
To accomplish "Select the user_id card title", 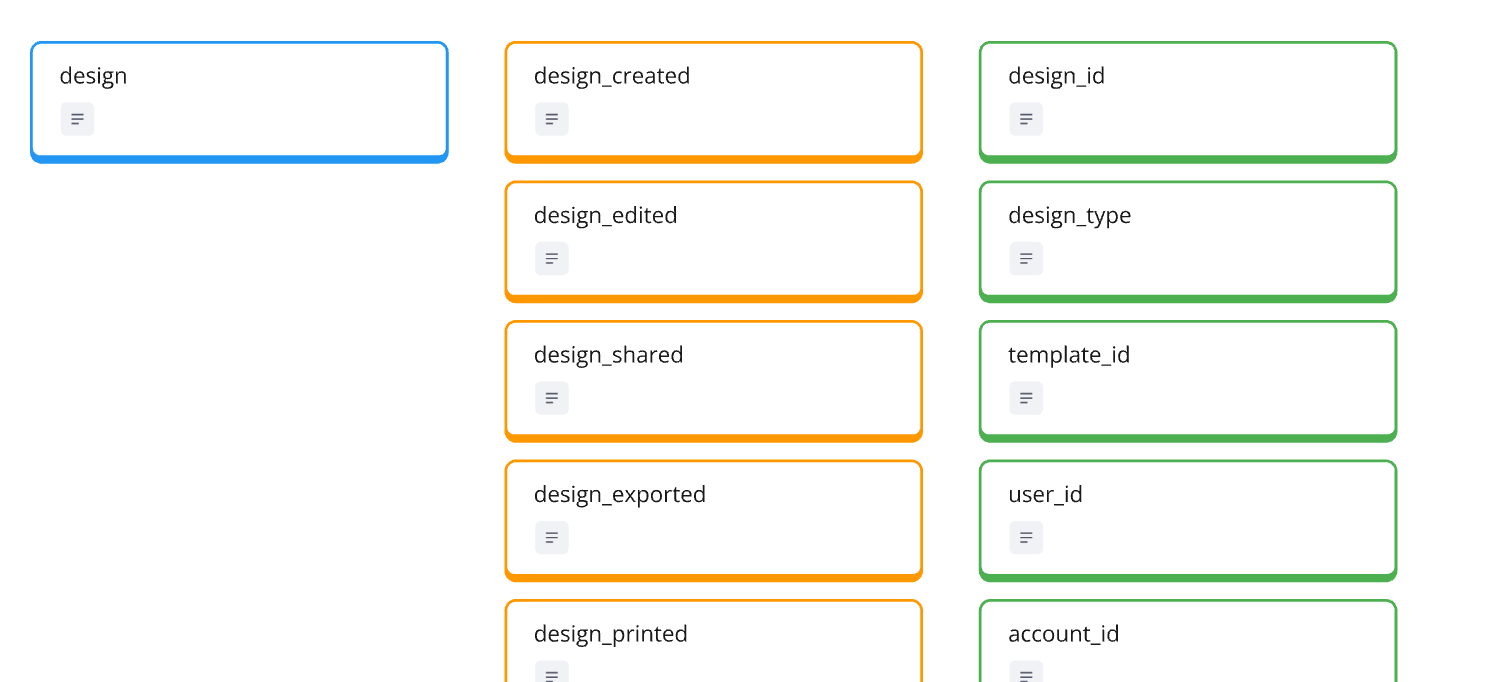I will (x=1045, y=495).
